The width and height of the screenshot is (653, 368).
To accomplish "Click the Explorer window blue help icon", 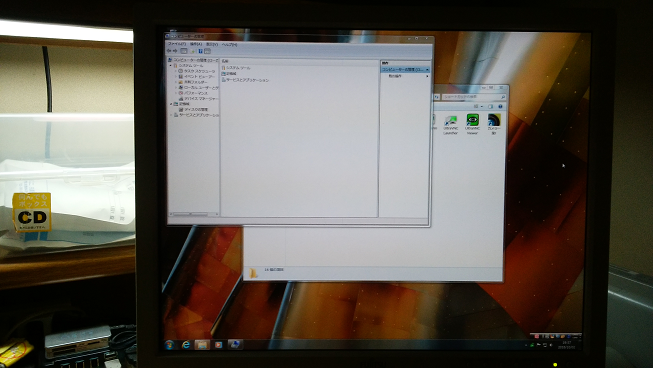I will click(500, 107).
